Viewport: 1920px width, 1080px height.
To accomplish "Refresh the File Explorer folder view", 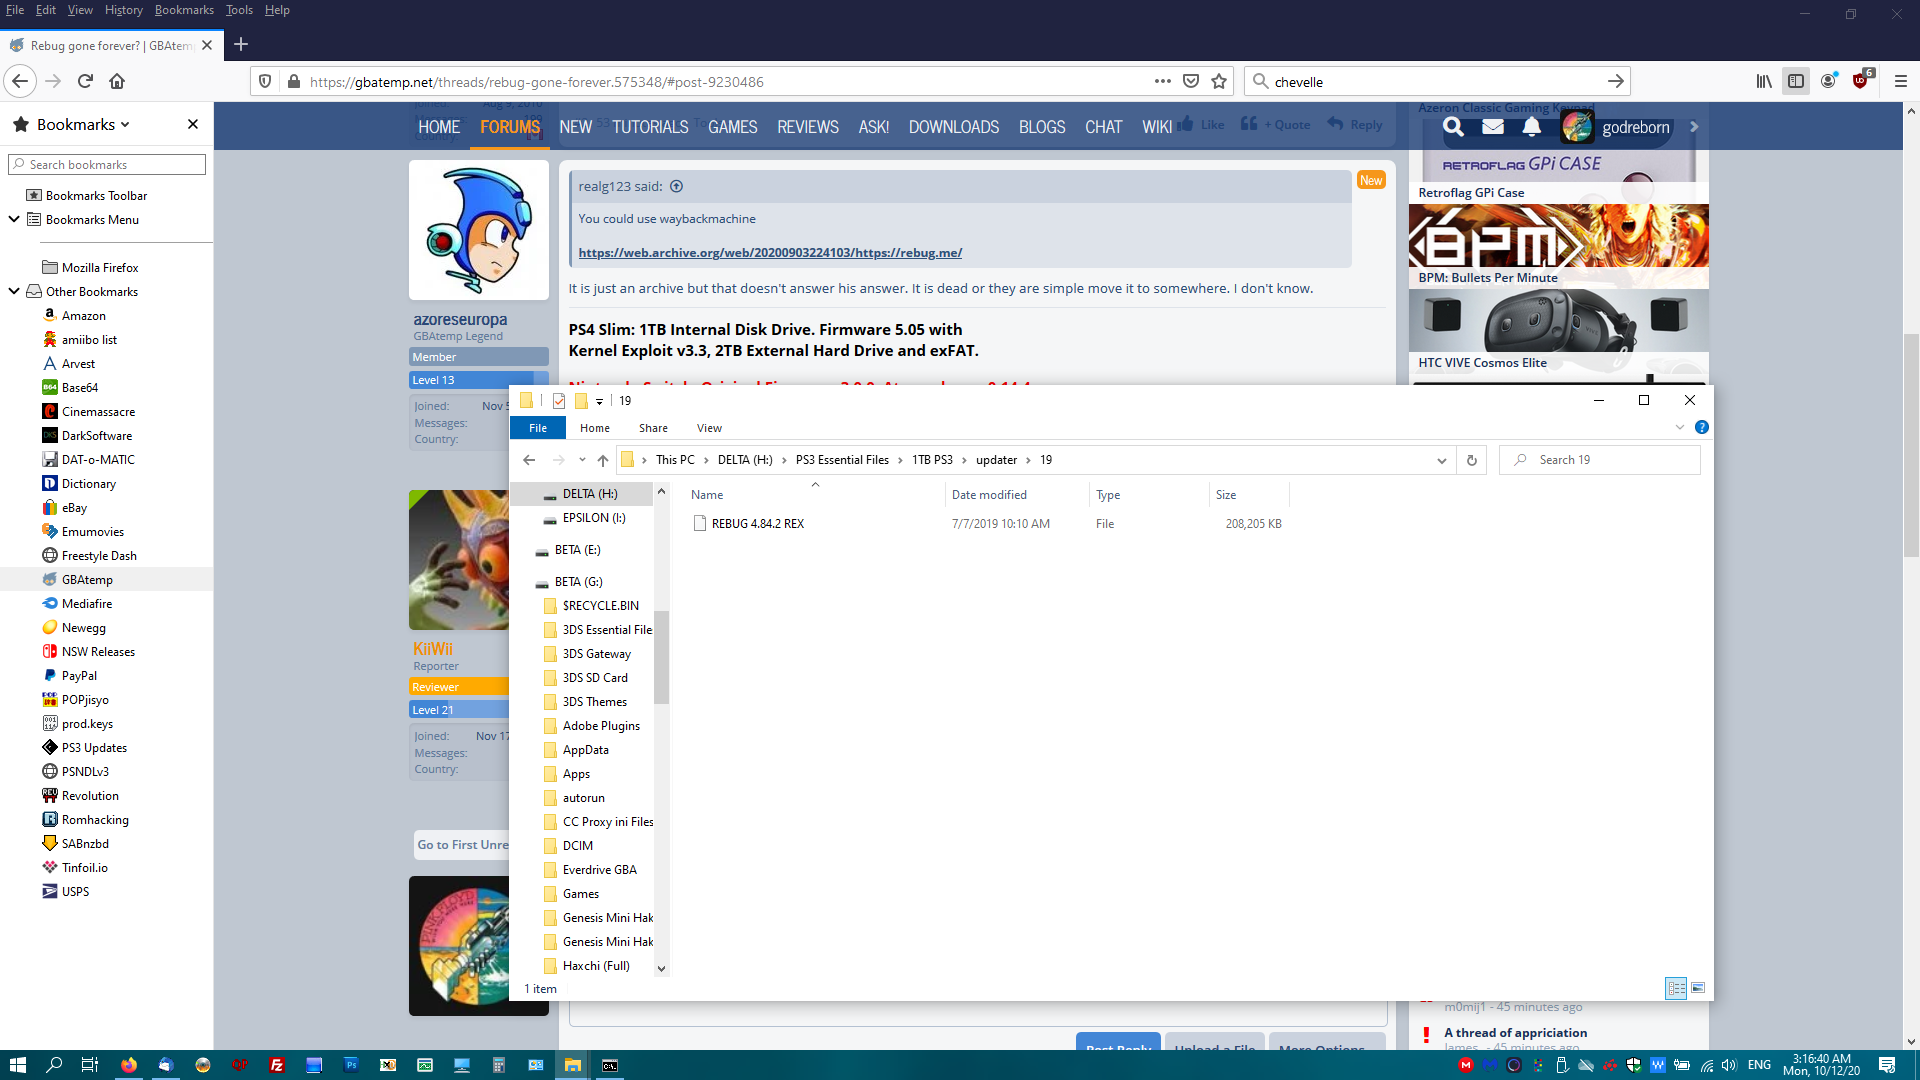I will [1471, 460].
